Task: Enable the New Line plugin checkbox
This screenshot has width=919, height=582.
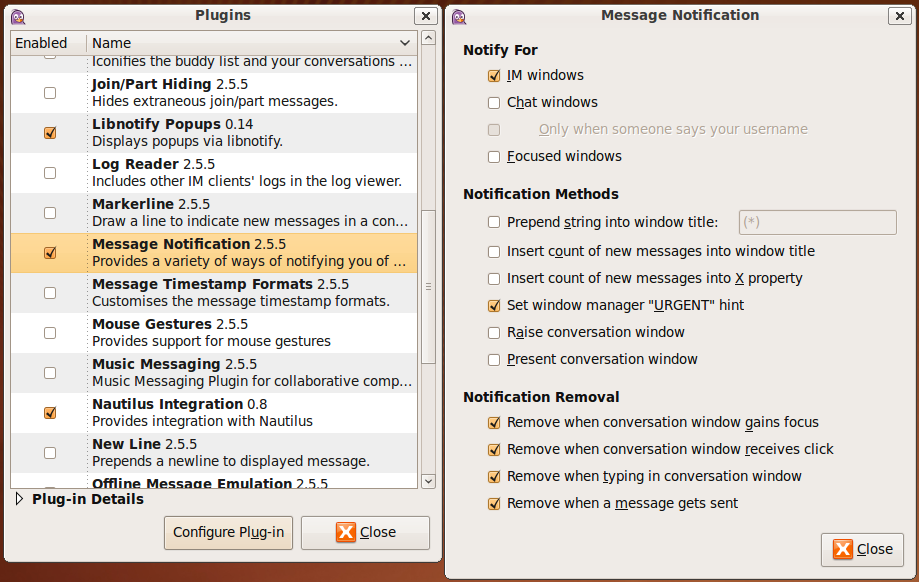Action: pyautogui.click(x=50, y=453)
